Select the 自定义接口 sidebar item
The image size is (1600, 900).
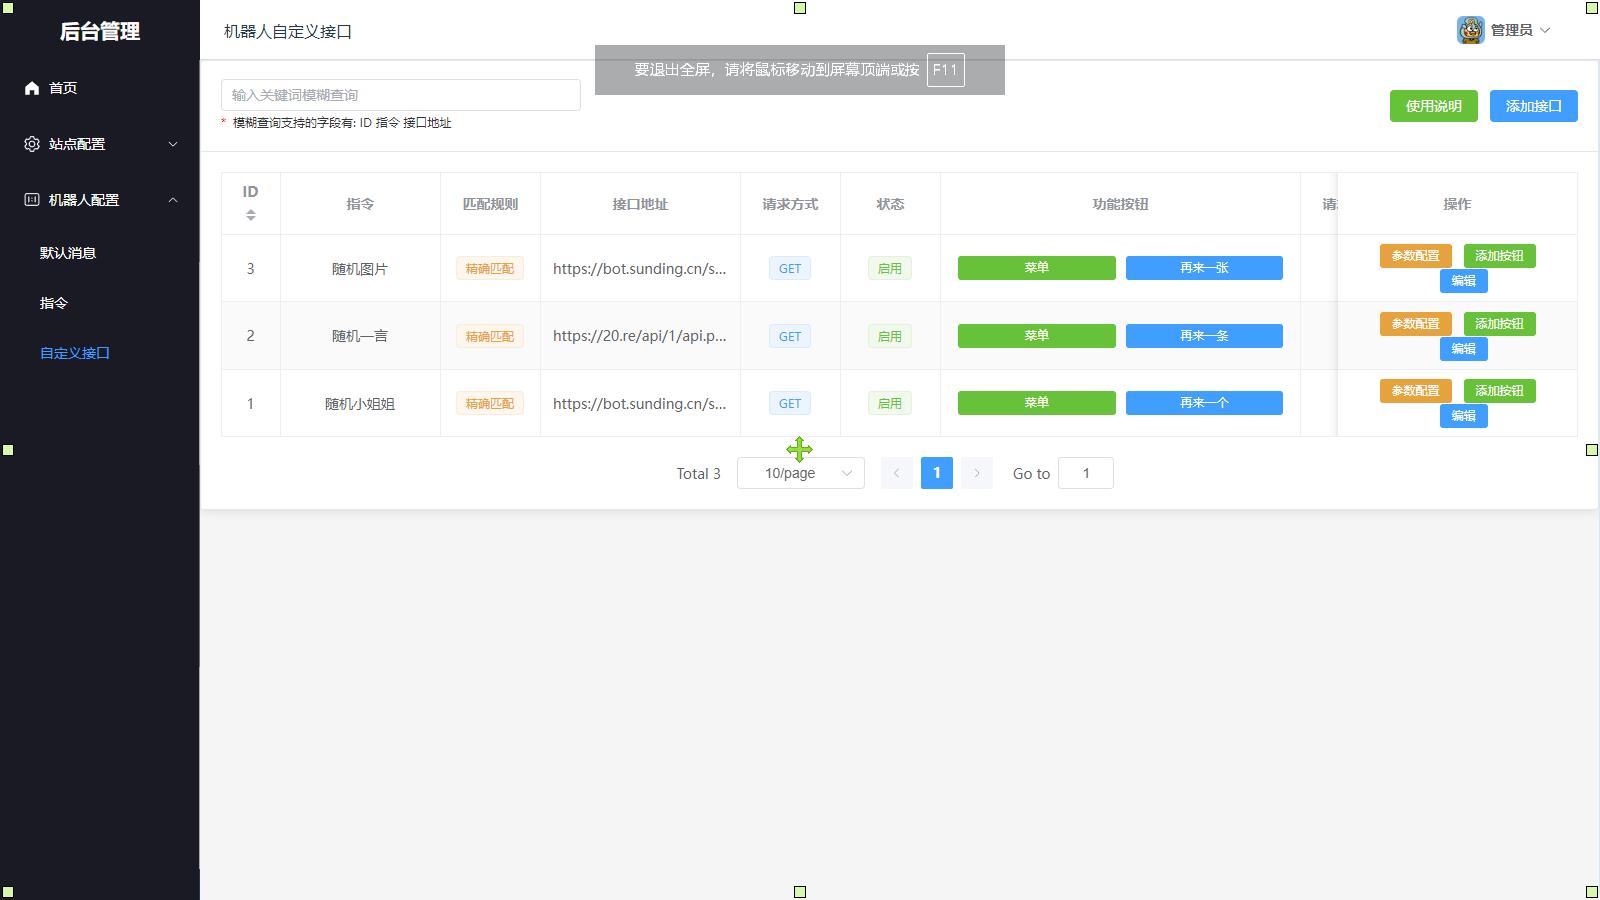pyautogui.click(x=75, y=353)
